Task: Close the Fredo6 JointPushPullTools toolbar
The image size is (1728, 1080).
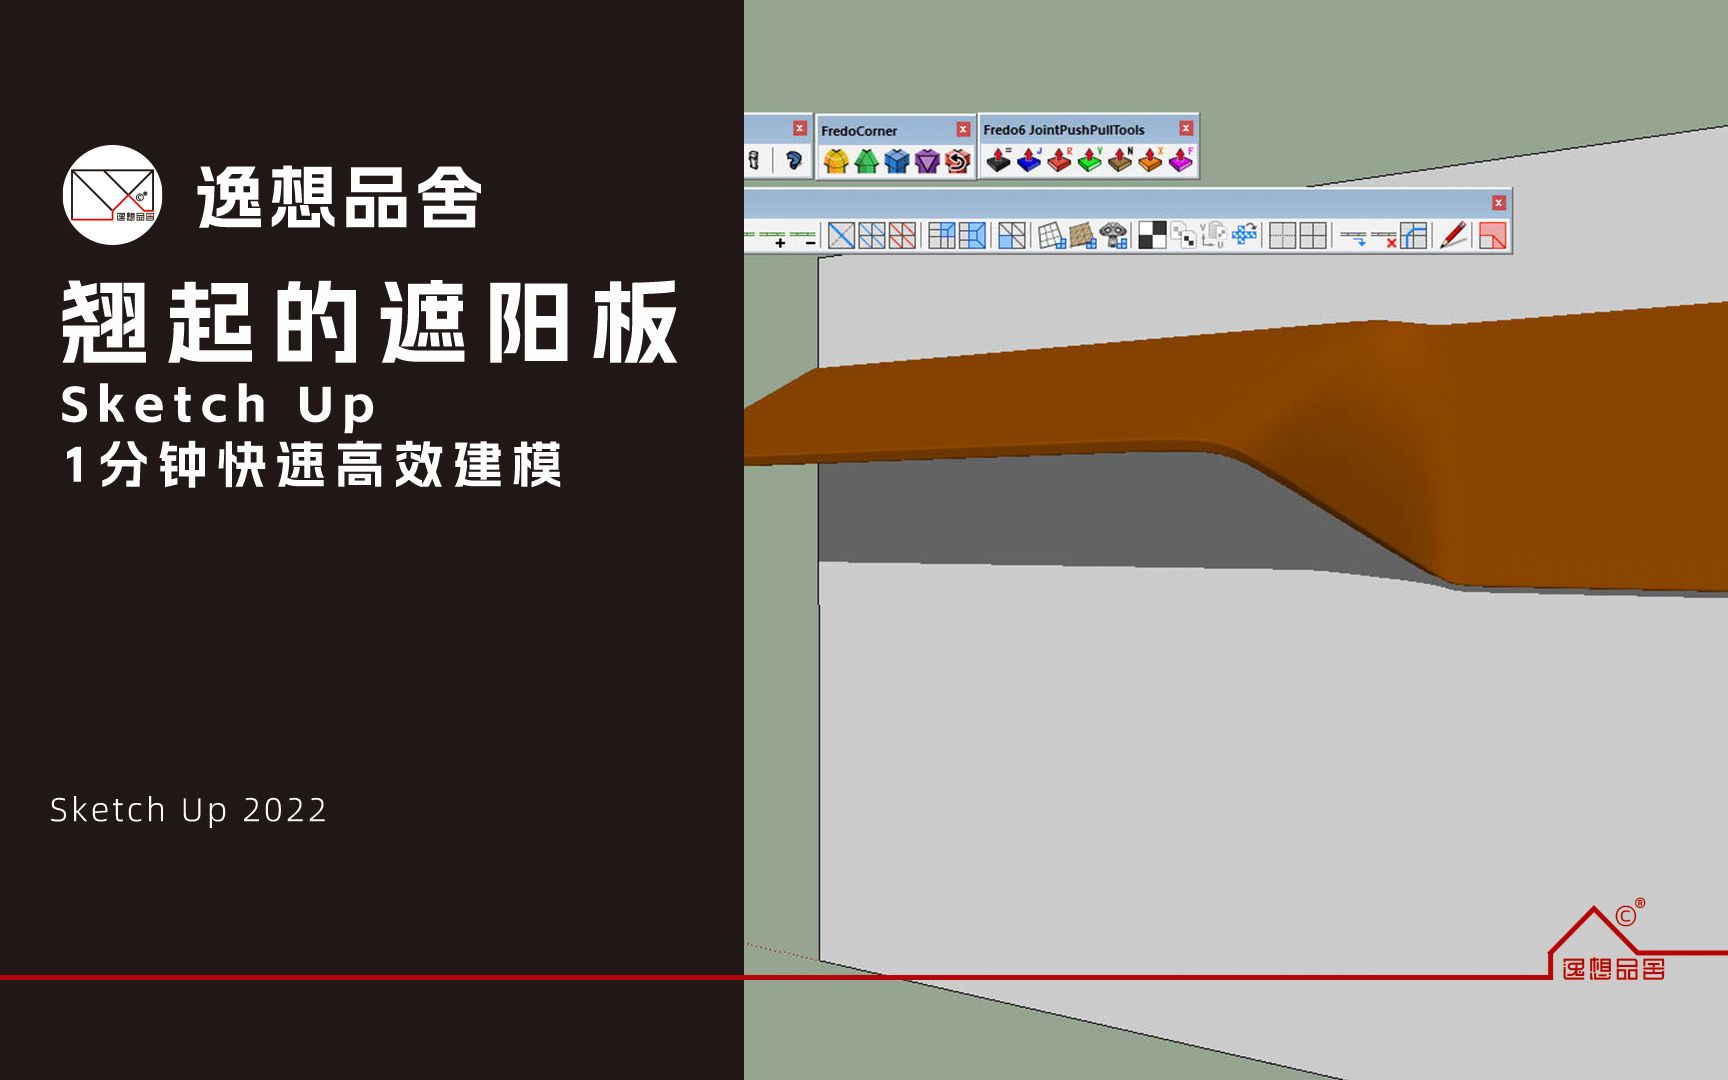Action: (x=1186, y=128)
